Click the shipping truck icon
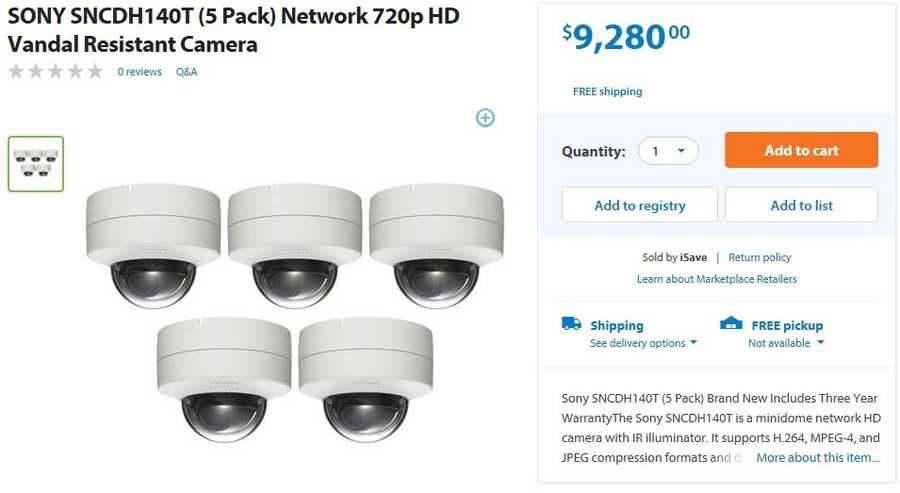 pyautogui.click(x=571, y=324)
